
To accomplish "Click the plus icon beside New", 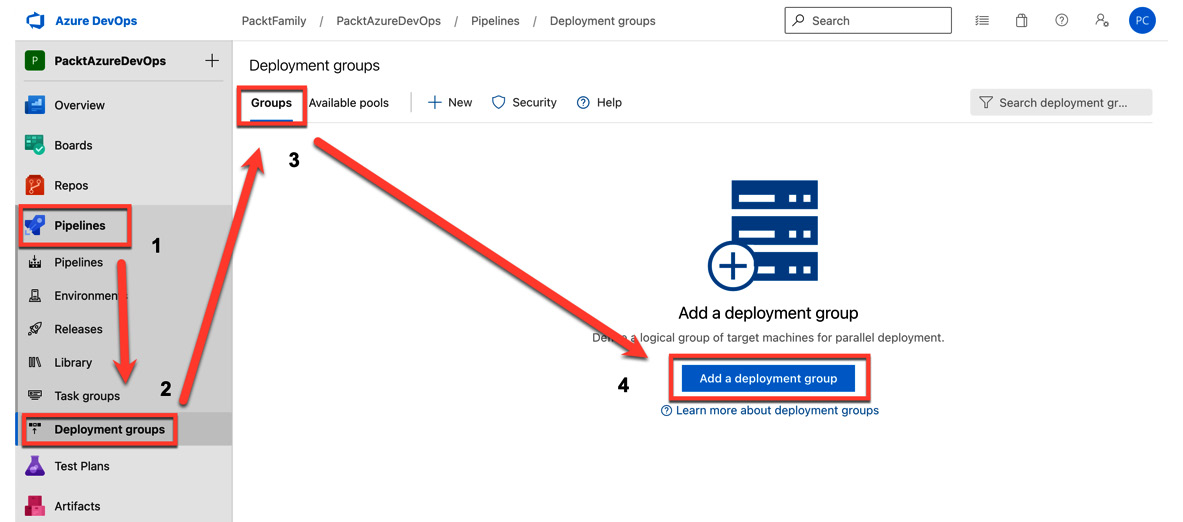I will [x=435, y=103].
